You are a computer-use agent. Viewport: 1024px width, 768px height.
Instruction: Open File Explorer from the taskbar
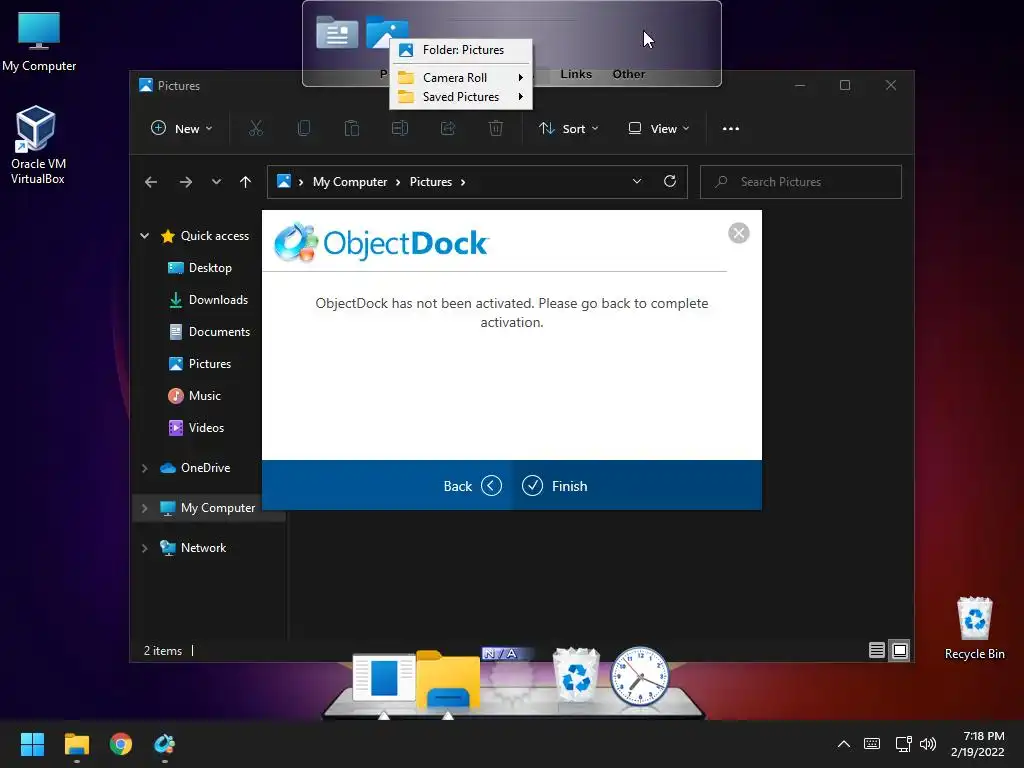pyautogui.click(x=76, y=744)
